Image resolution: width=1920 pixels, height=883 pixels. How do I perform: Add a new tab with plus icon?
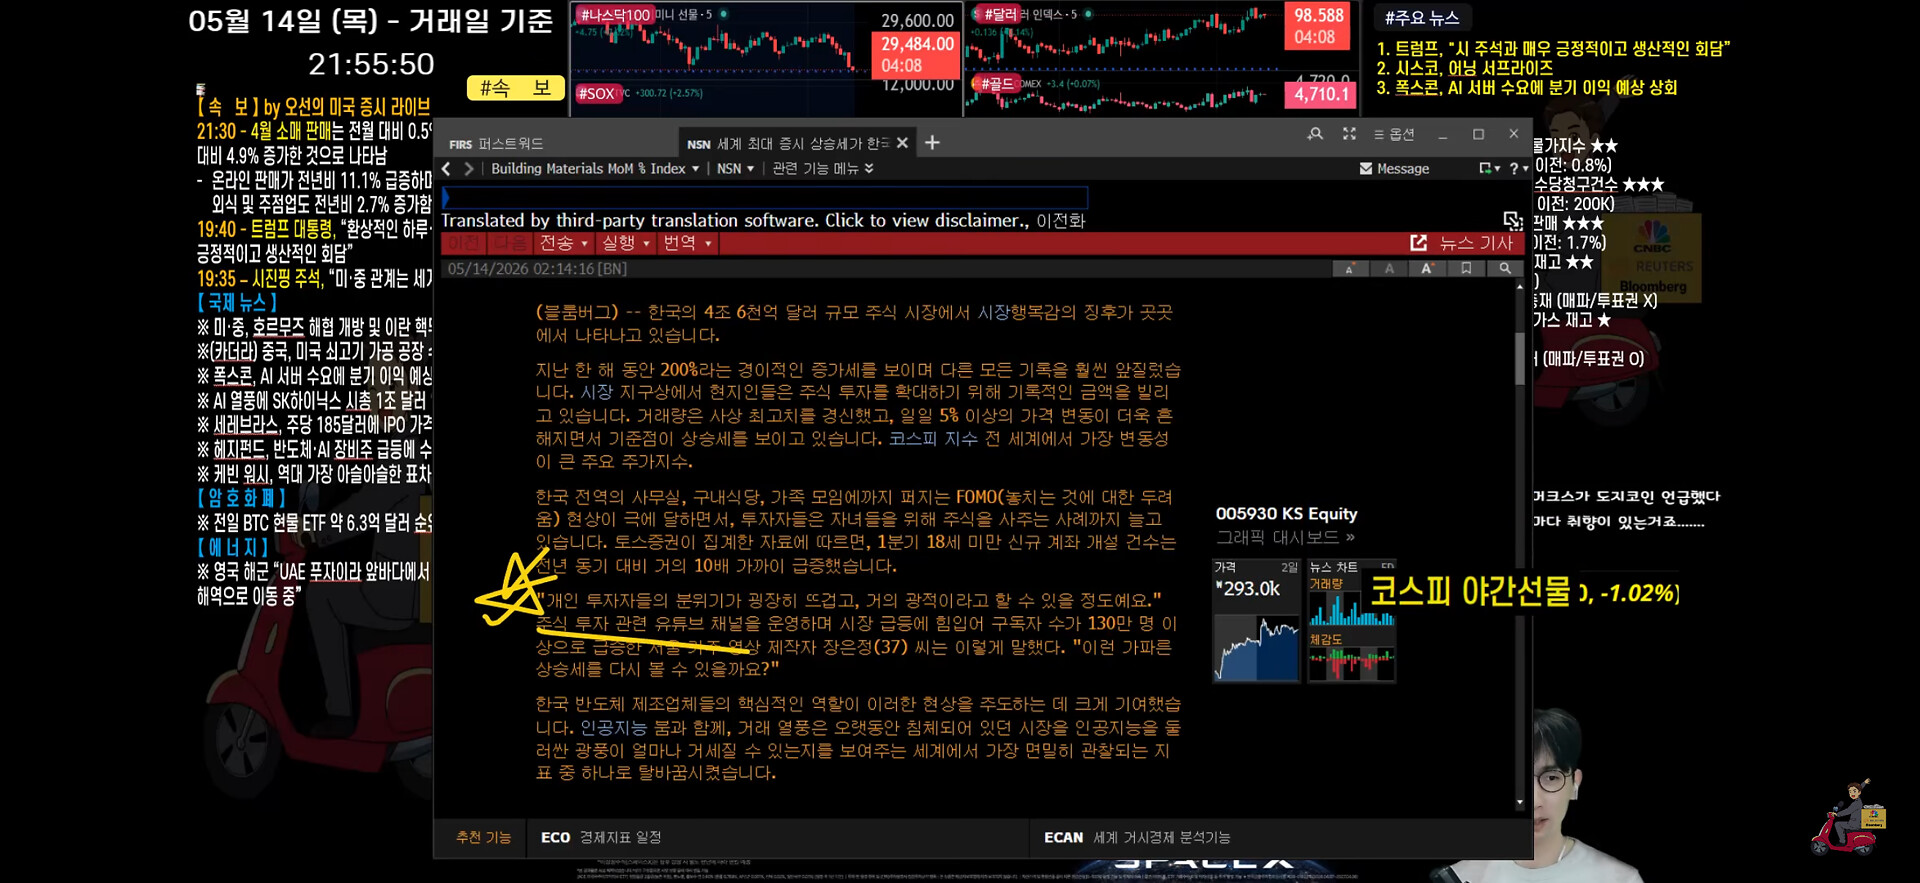click(x=932, y=143)
